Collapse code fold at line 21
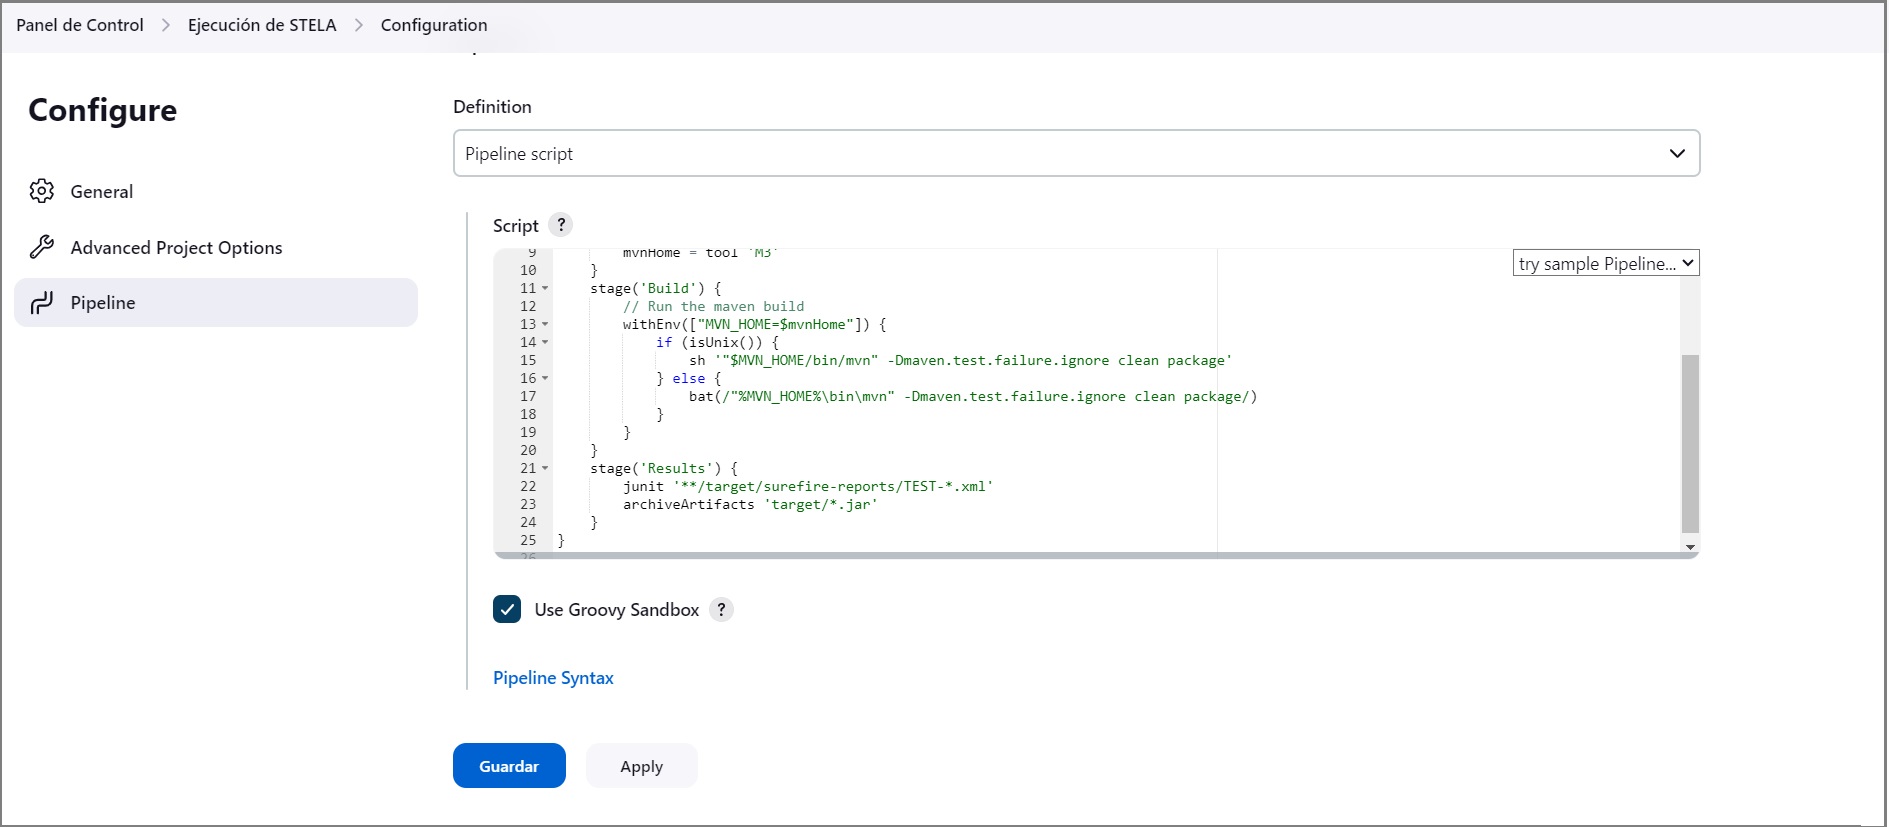1889x827 pixels. click(x=545, y=468)
